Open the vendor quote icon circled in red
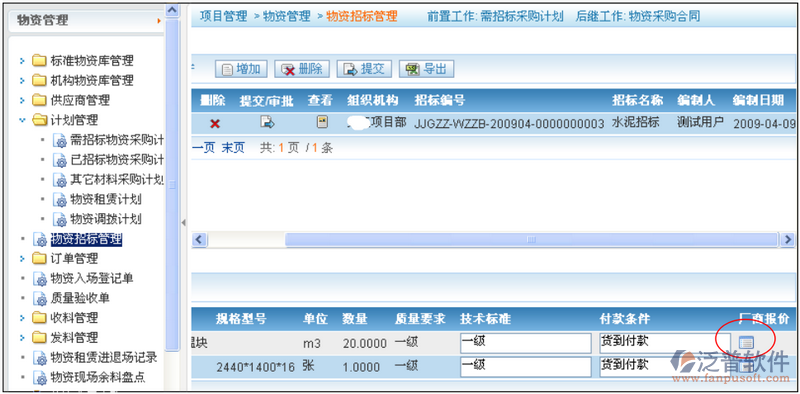Viewport: 800px width, 394px height. [x=746, y=342]
